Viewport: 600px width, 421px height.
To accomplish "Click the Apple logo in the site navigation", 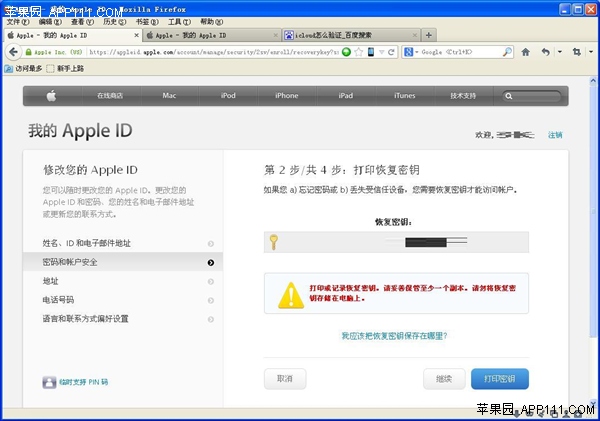I will 51,96.
